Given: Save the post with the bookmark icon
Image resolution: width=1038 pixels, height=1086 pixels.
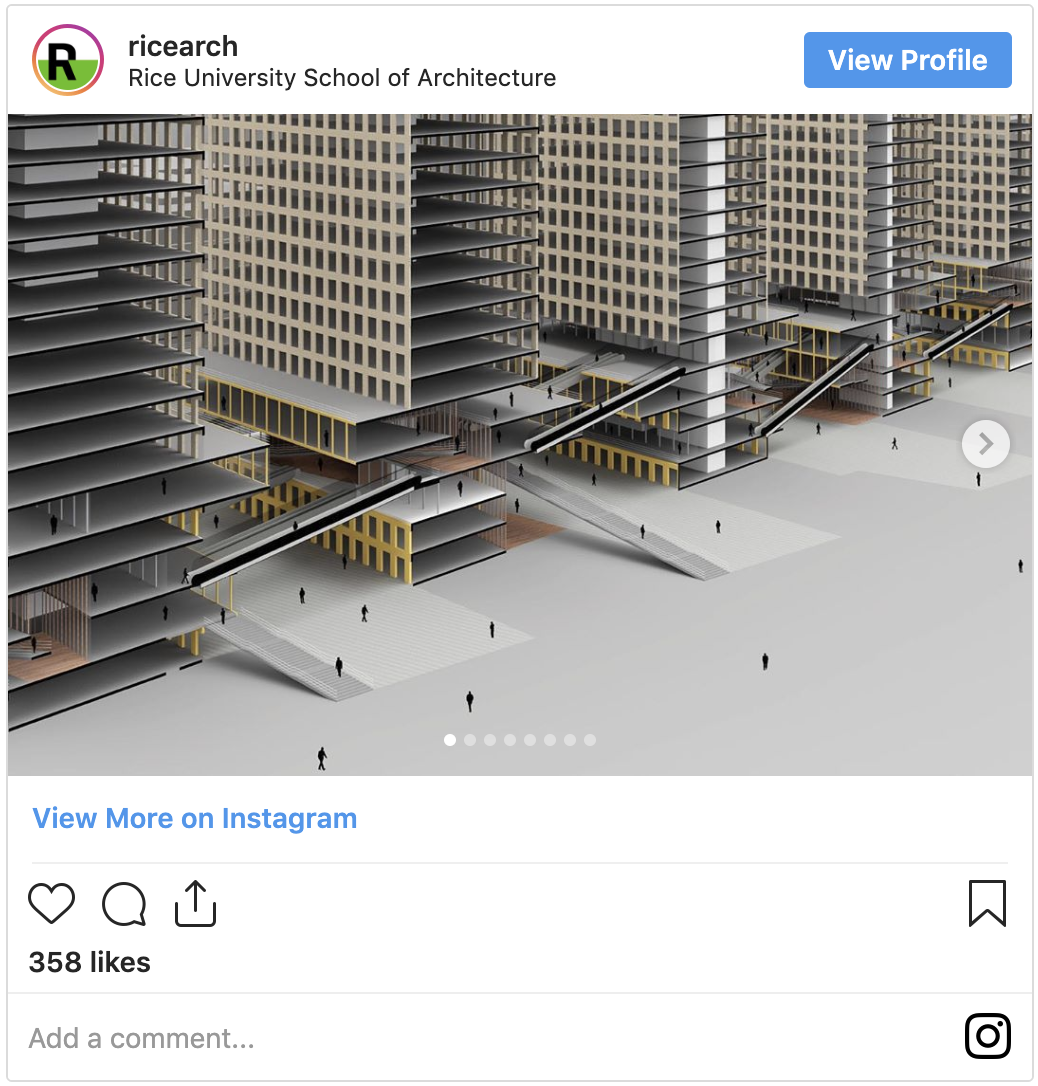Looking at the screenshot, I should click(x=987, y=903).
